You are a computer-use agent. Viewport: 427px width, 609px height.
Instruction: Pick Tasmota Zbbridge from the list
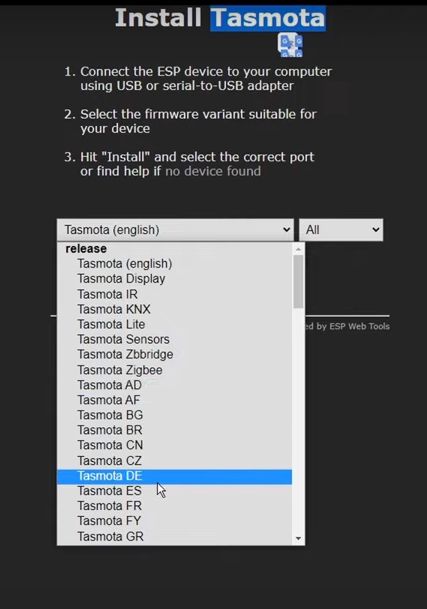pyautogui.click(x=174, y=355)
